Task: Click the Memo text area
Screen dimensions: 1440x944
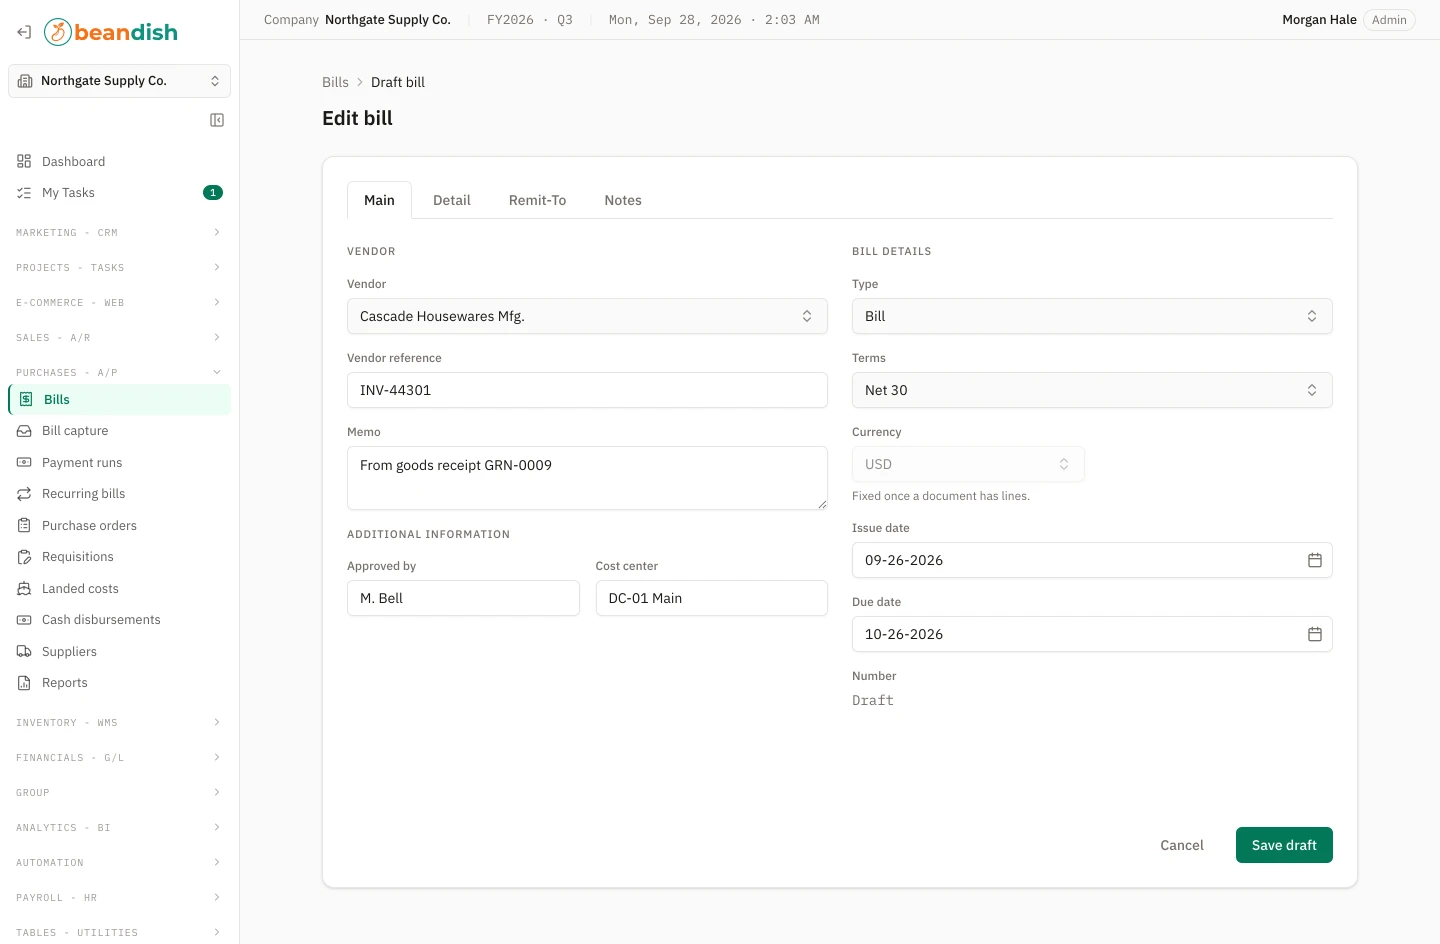Action: coord(587,478)
